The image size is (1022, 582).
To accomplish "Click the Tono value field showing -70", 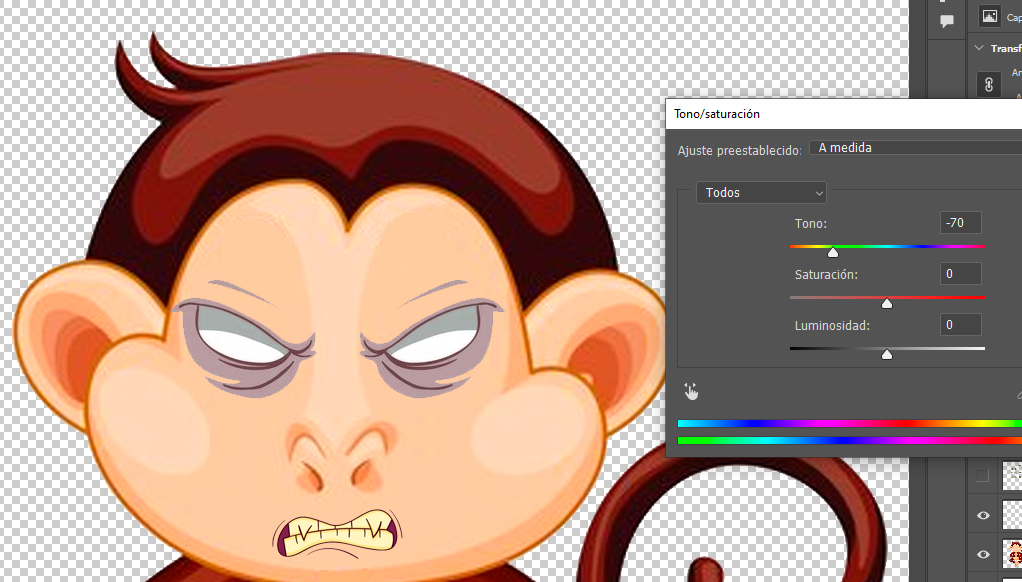I will (960, 223).
